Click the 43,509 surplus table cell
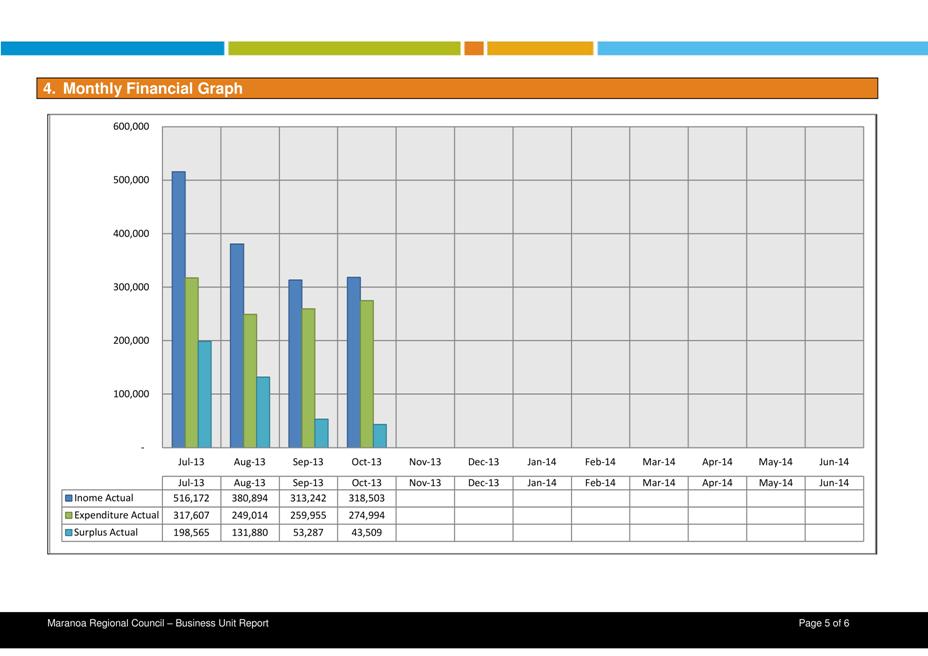Viewport: 928px width, 656px height. (x=366, y=533)
